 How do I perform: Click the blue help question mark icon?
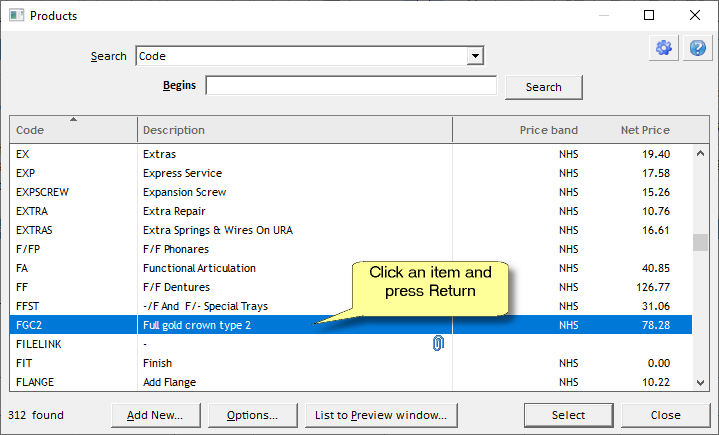click(696, 49)
